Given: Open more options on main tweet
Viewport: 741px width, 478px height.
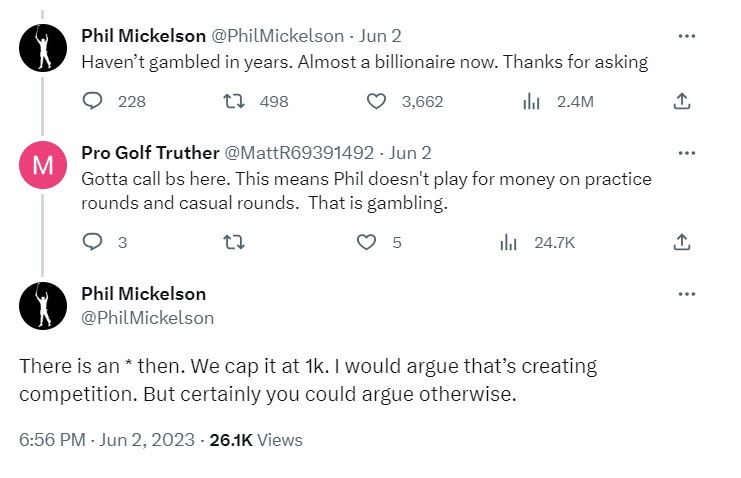Looking at the screenshot, I should [x=686, y=294].
